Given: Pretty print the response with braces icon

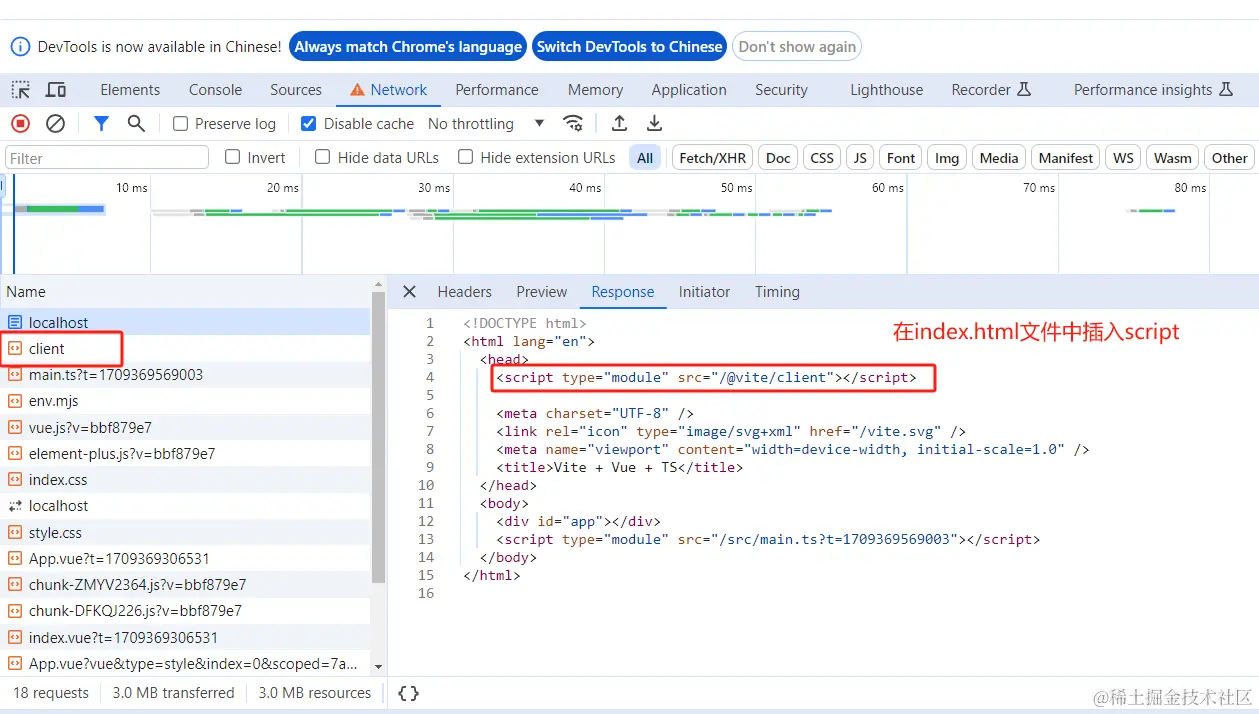Looking at the screenshot, I should point(408,693).
